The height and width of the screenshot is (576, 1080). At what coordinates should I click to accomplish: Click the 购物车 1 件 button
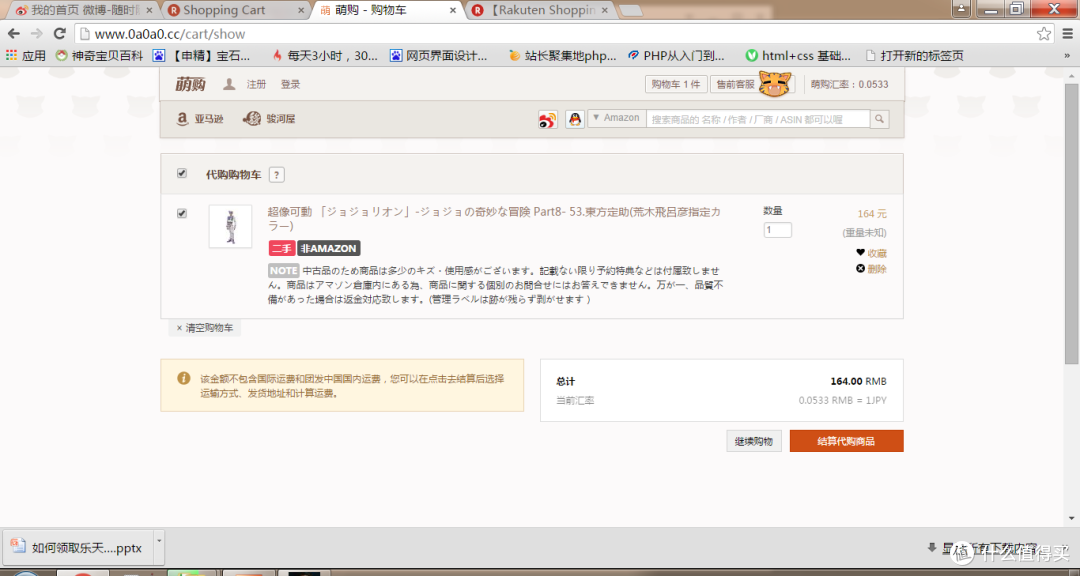click(x=675, y=84)
